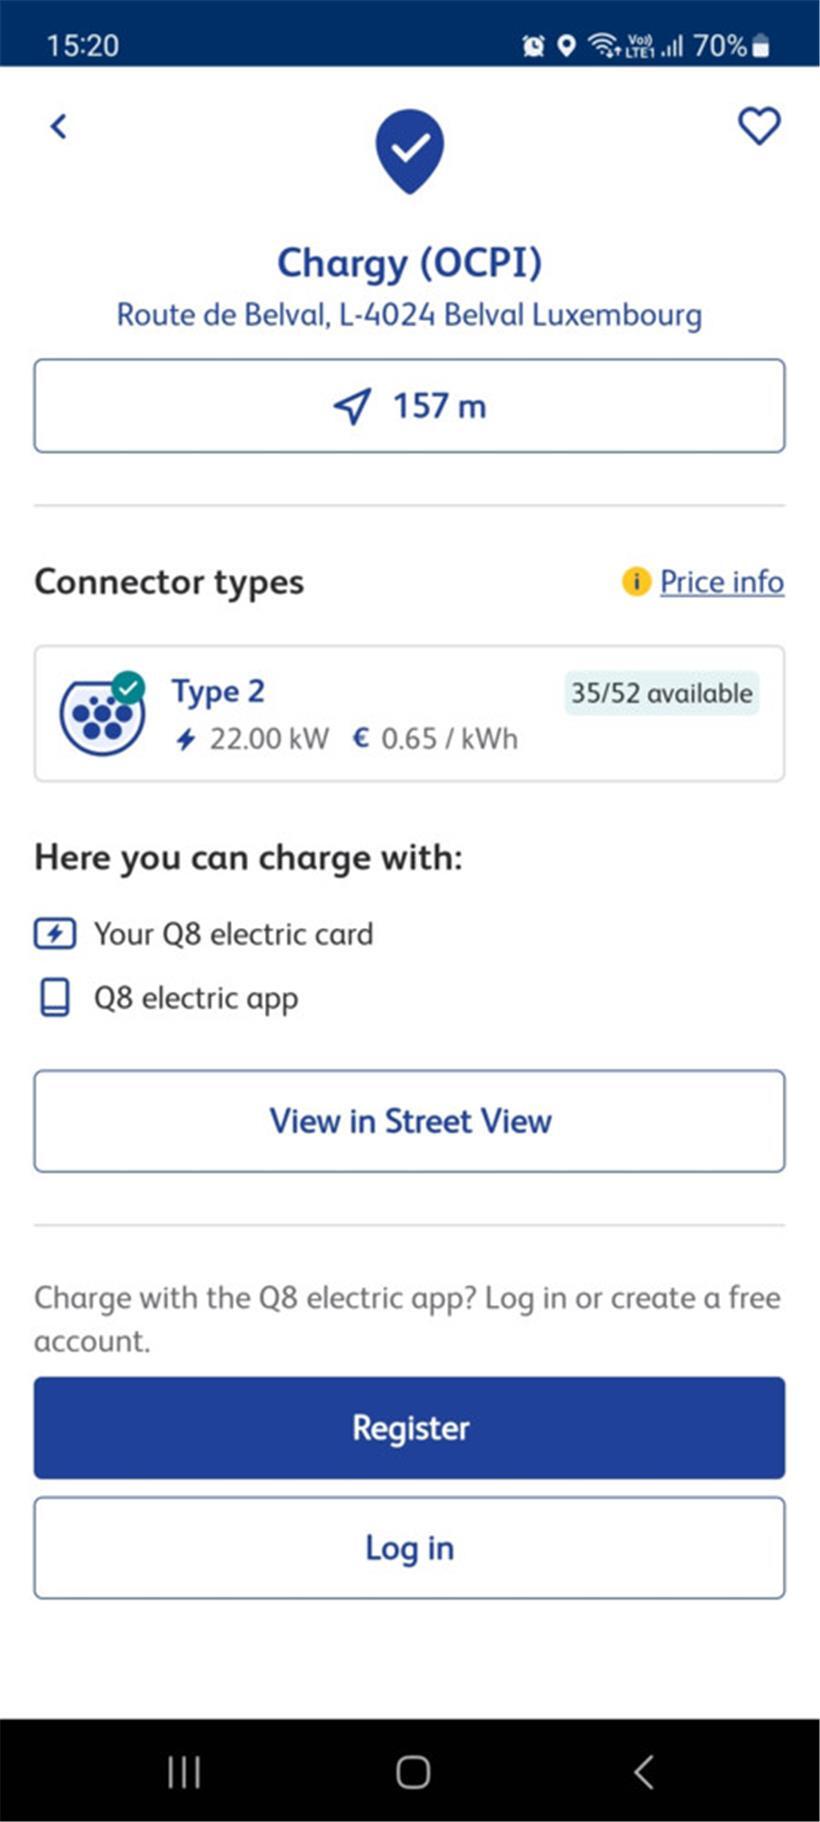Tap the Q8 electric app phone icon
The height and width of the screenshot is (1822, 820).
click(55, 998)
